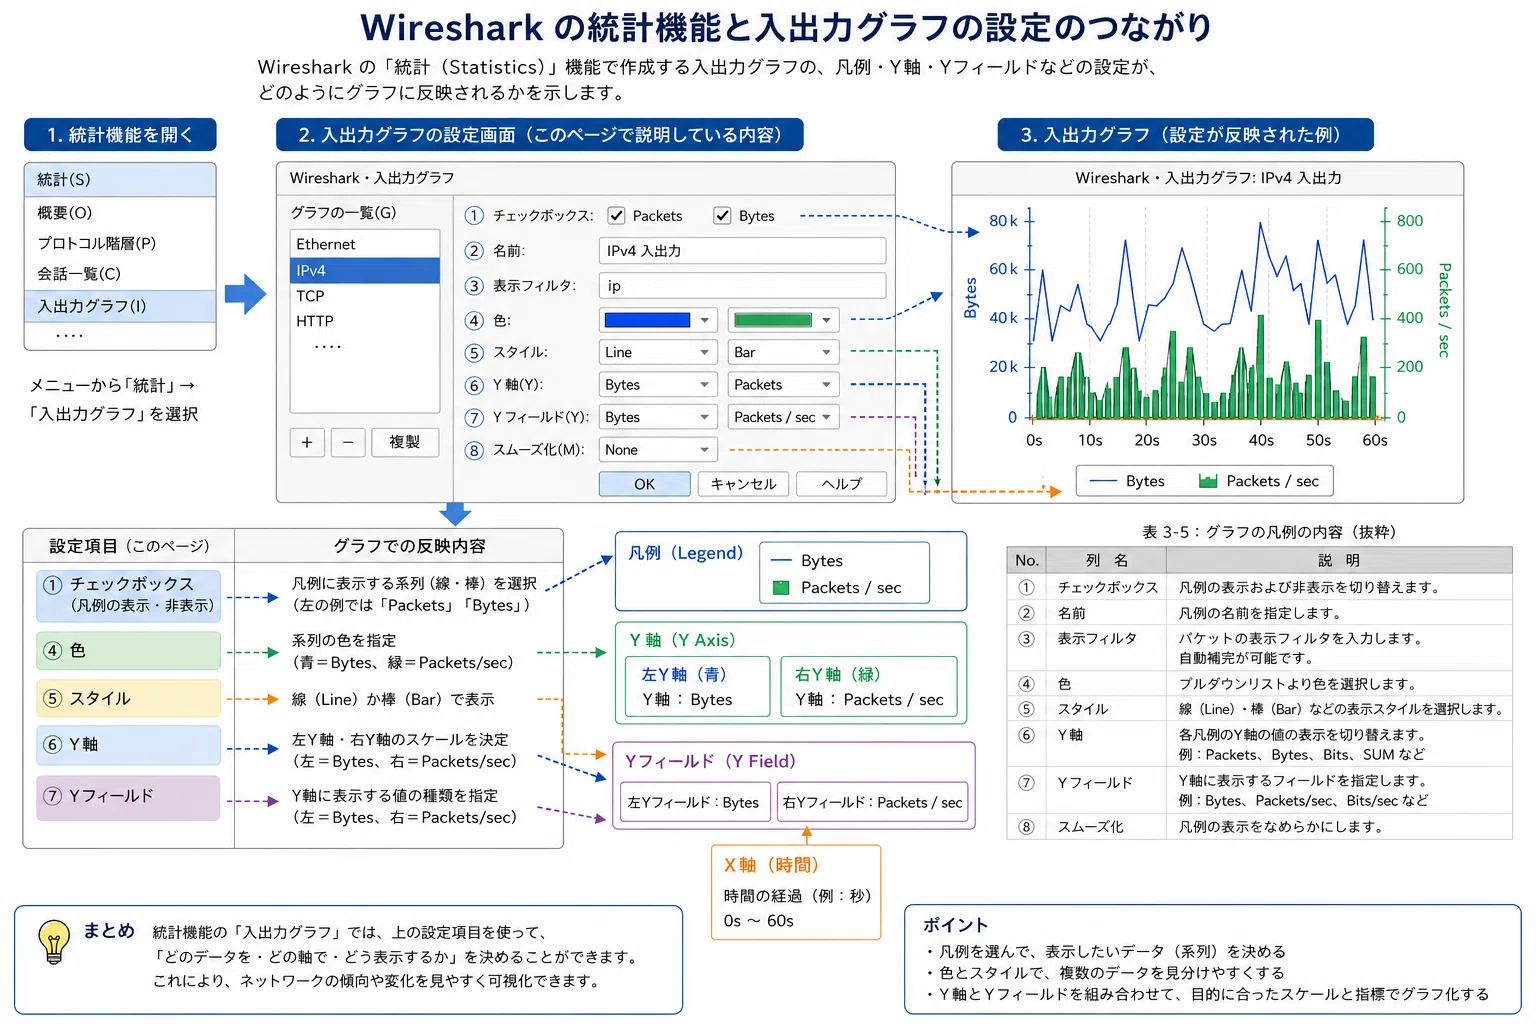Open the スムーズ化 None dropdown

[658, 450]
